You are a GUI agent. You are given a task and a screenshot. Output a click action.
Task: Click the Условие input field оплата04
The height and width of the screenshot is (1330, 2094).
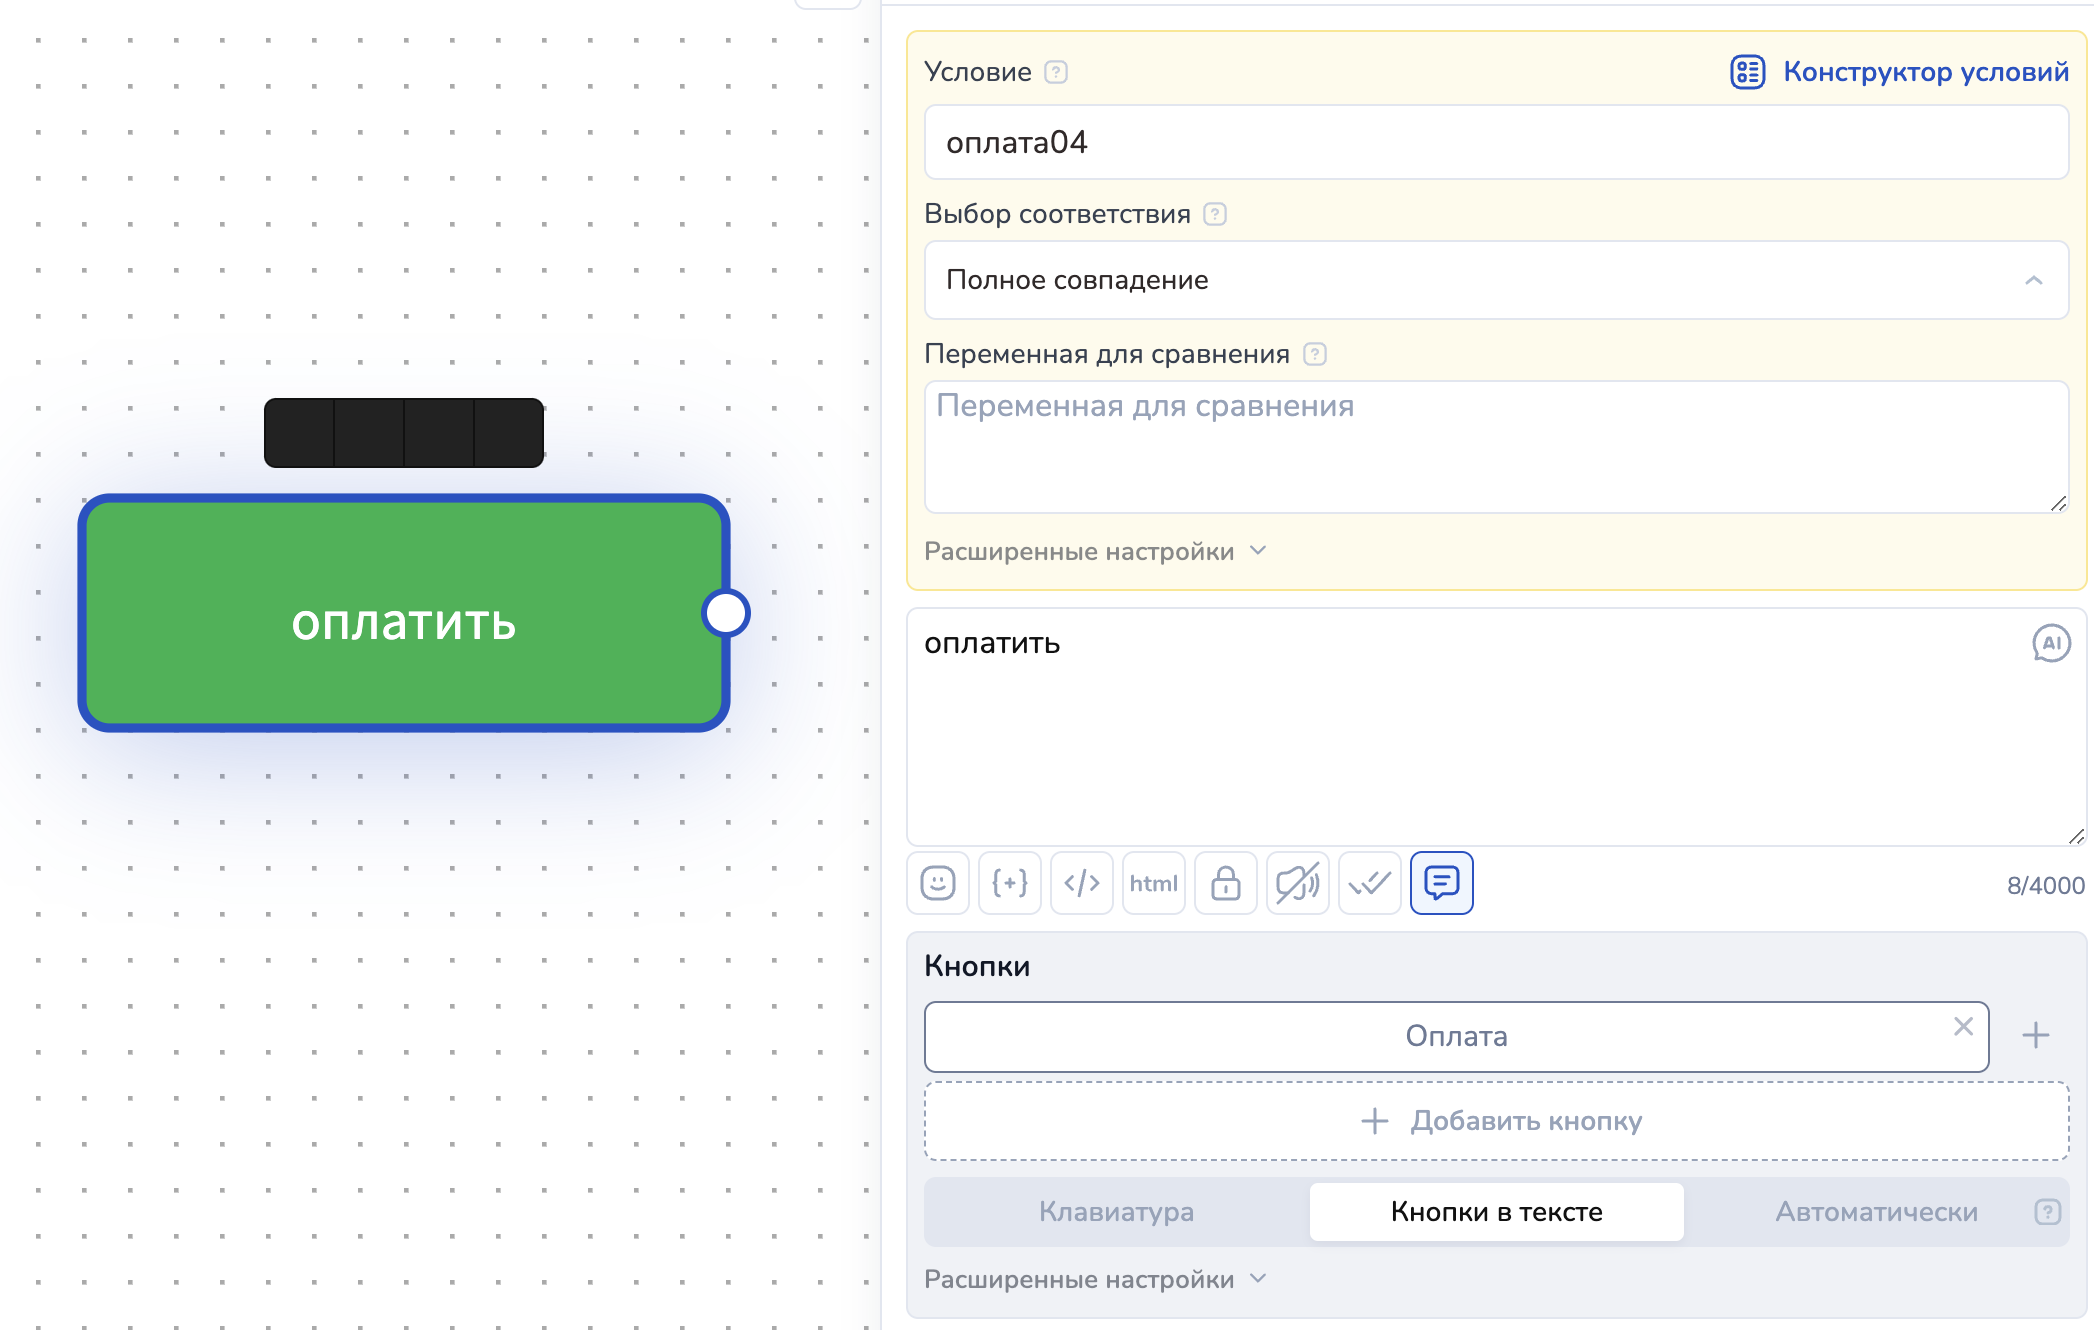click(x=1496, y=143)
